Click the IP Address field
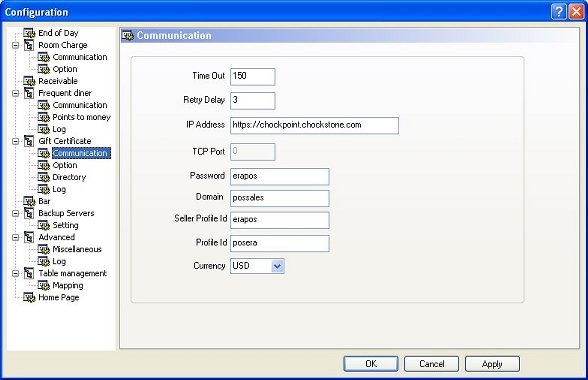 (x=314, y=125)
